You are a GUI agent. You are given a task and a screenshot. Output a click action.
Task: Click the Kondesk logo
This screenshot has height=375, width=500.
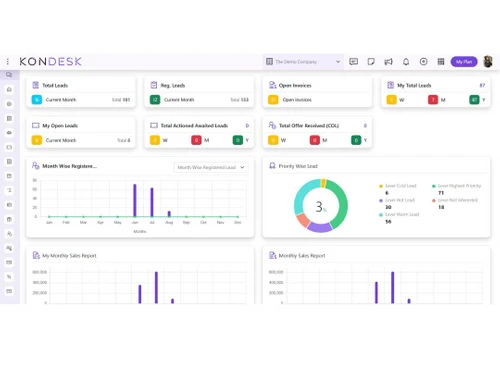[x=50, y=62]
